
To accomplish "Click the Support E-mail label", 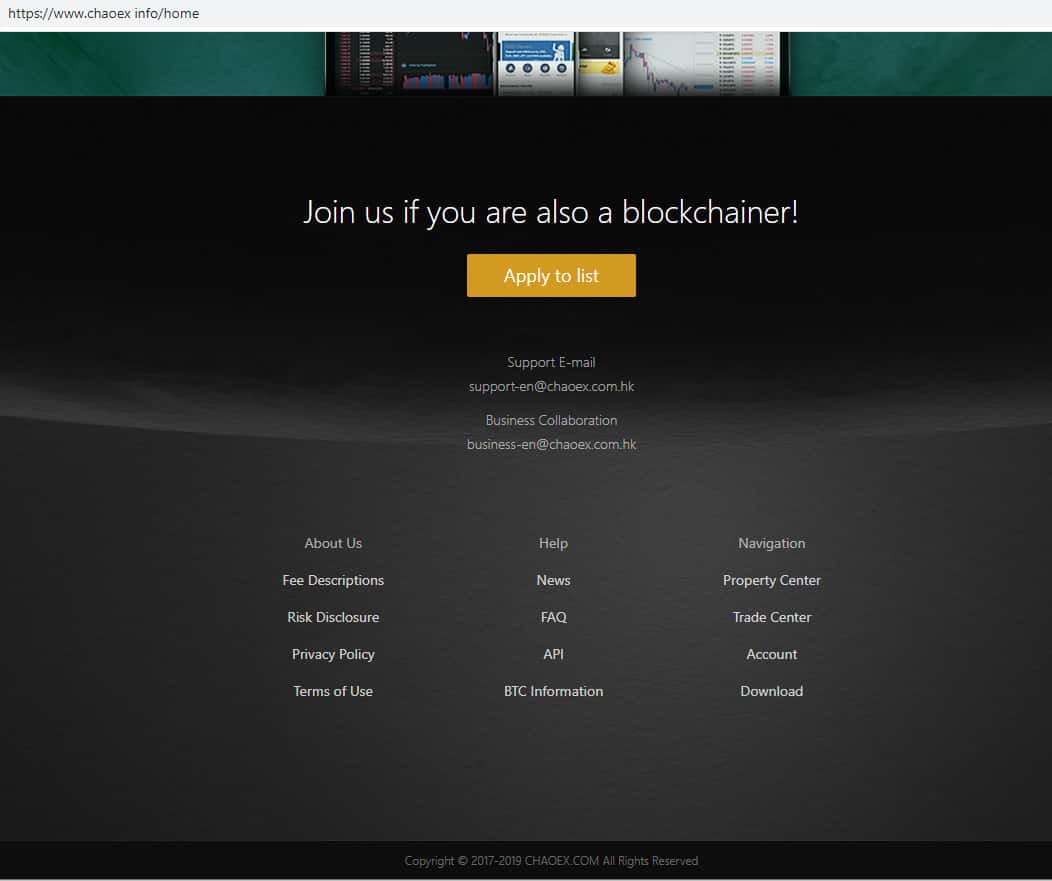I will point(551,362).
